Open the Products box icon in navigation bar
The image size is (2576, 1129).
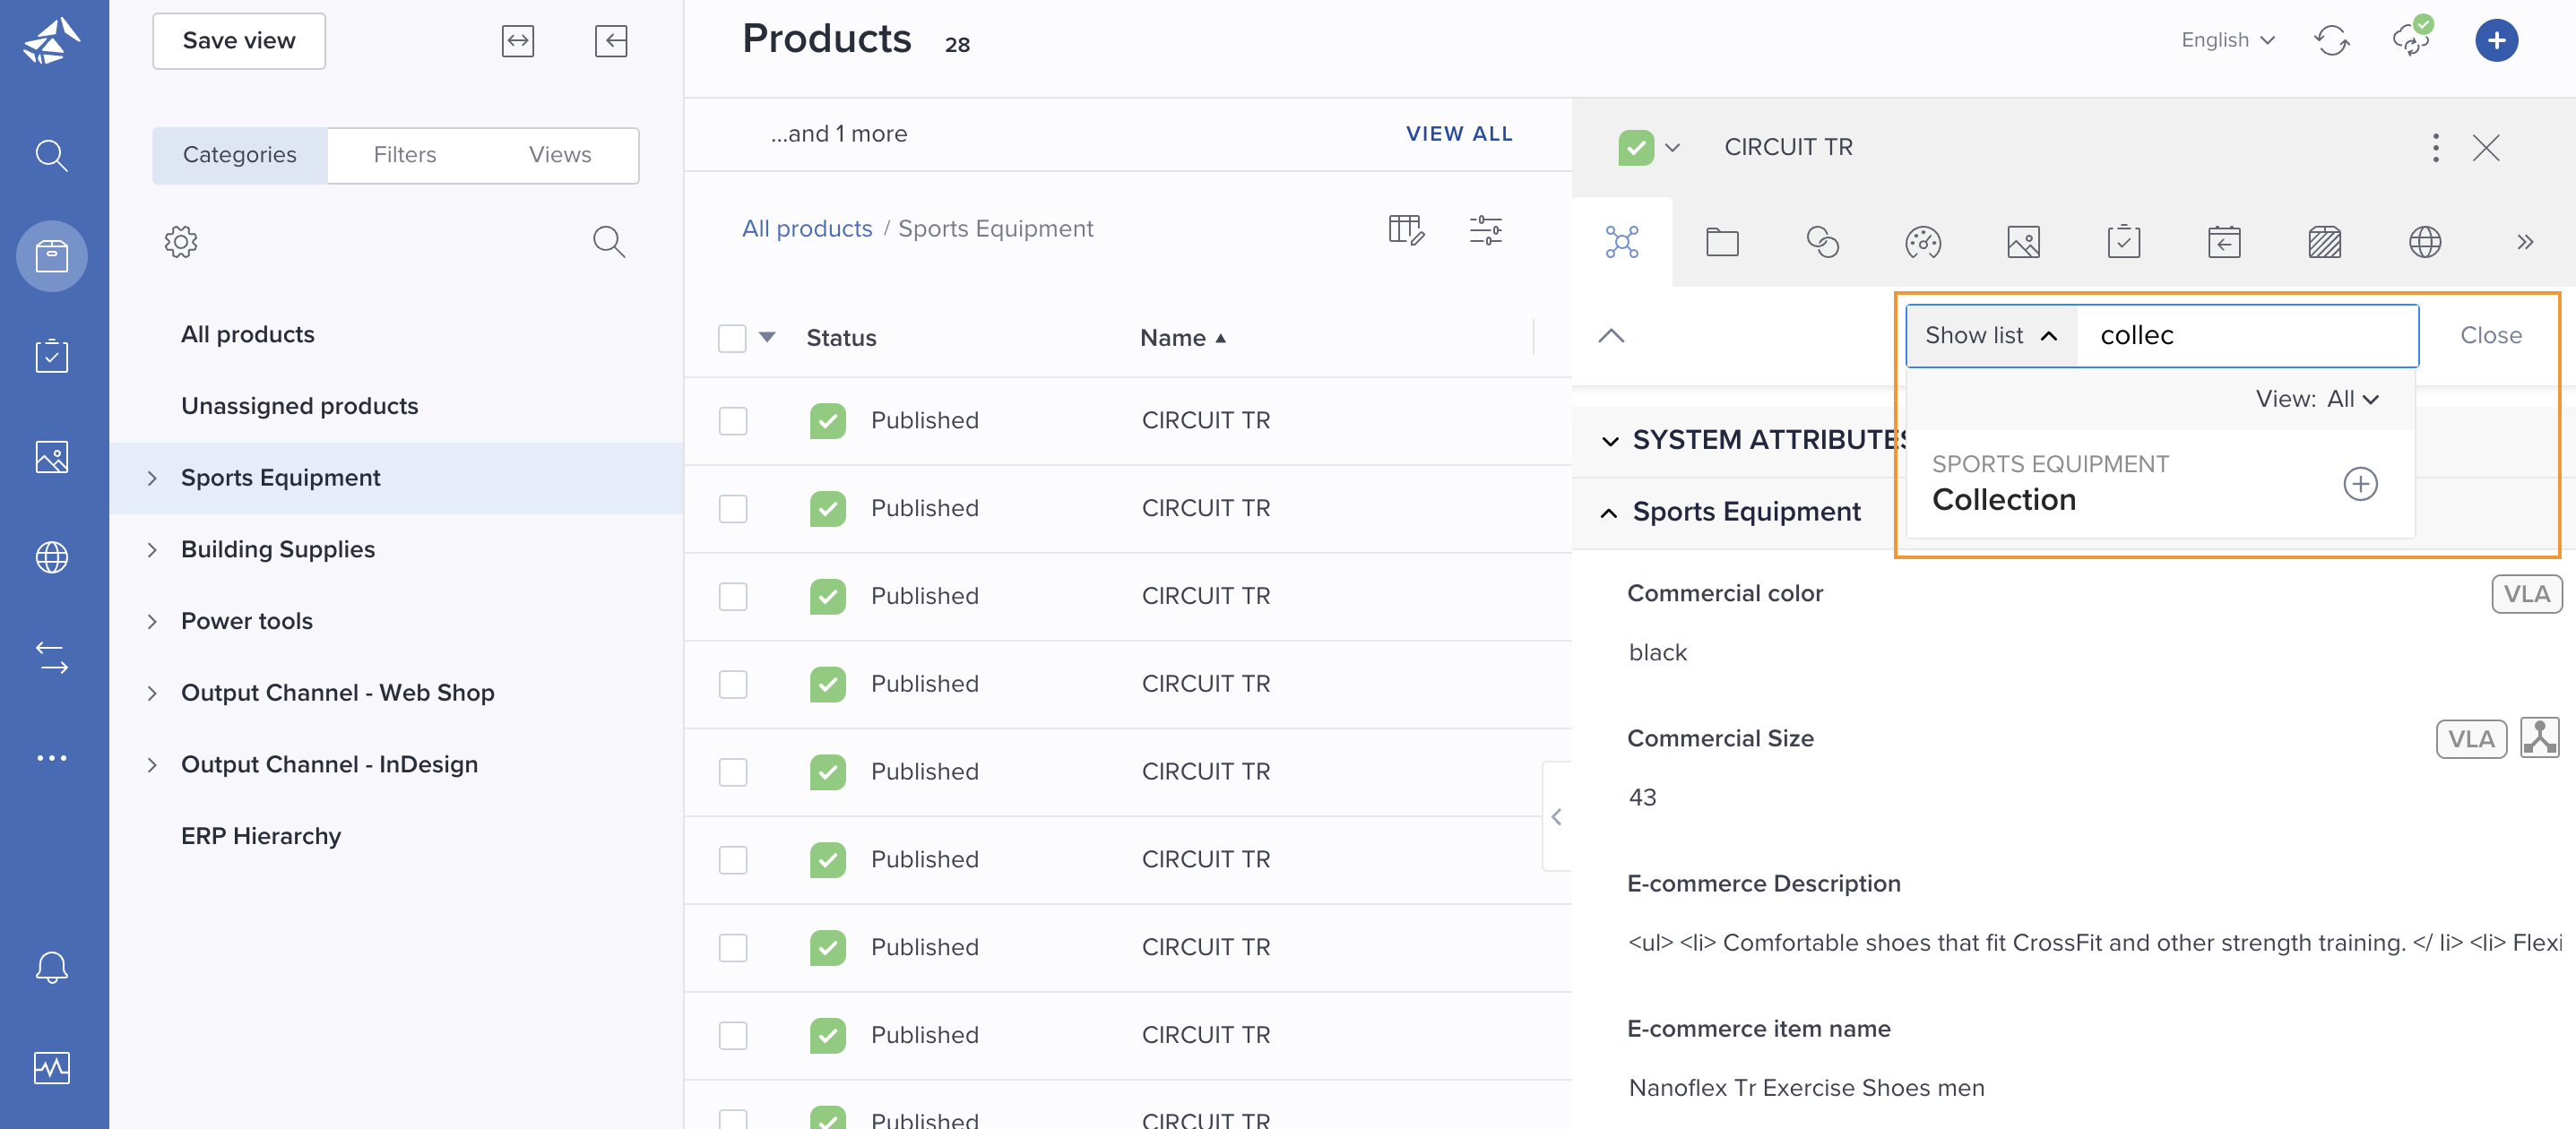pos(52,256)
